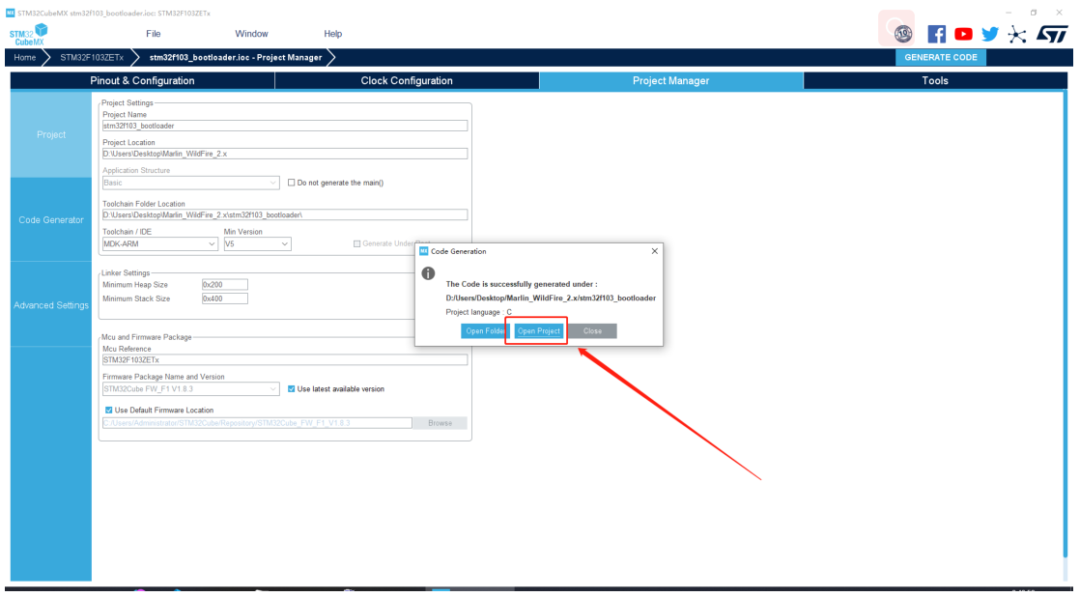Click the info icon in Code Generation dialog

[x=428, y=273]
